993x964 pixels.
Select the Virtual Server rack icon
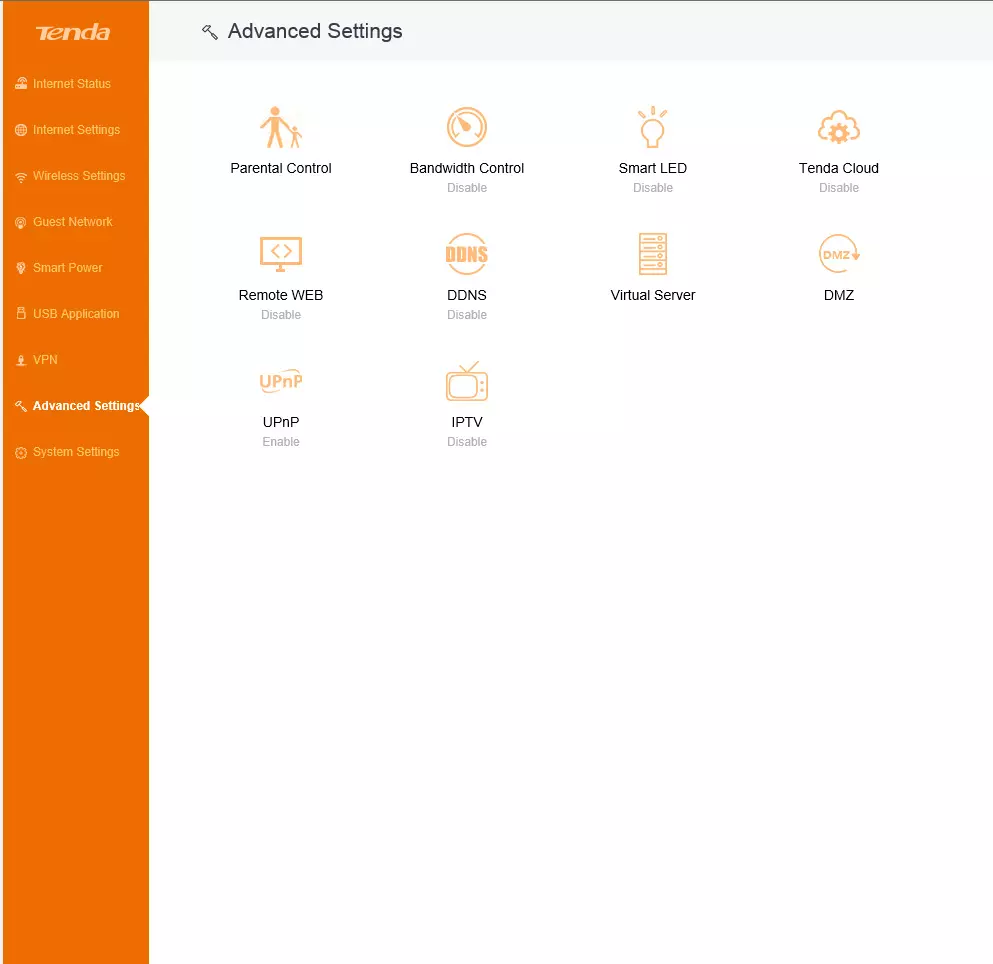(x=652, y=254)
